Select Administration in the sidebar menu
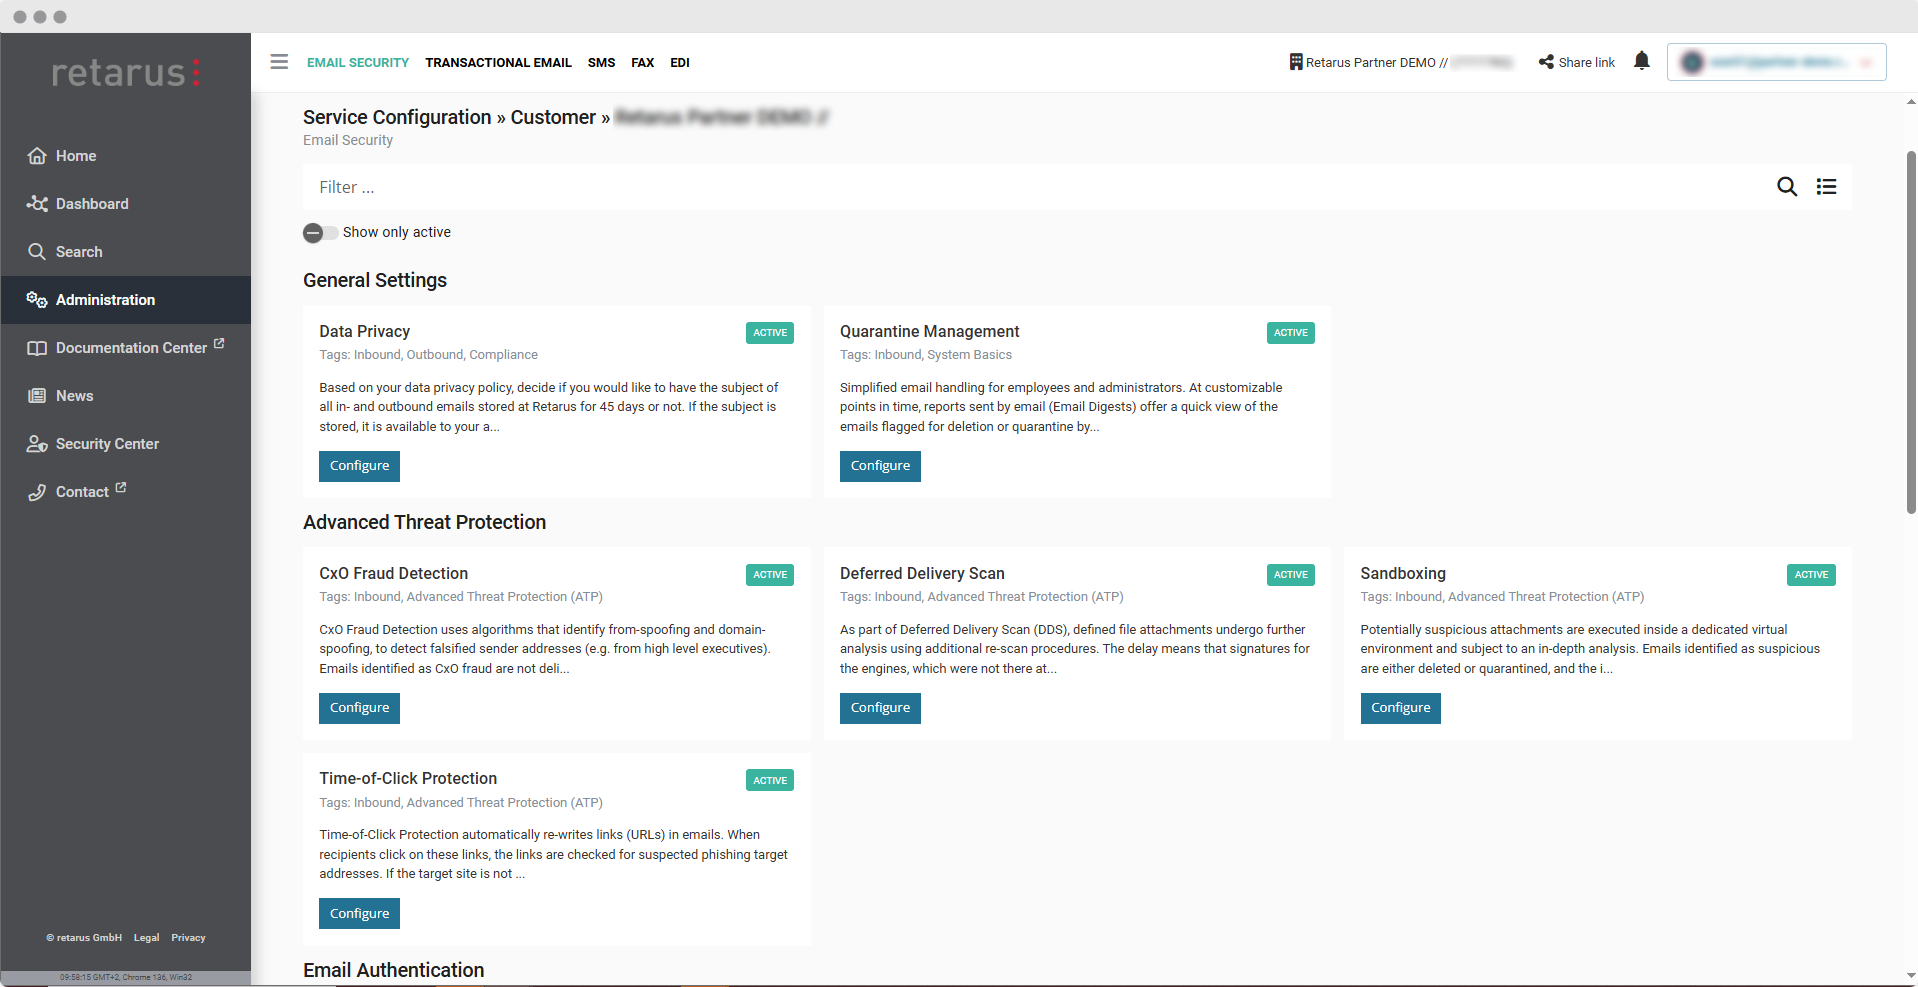Viewport: 1918px width, 987px height. tap(125, 300)
